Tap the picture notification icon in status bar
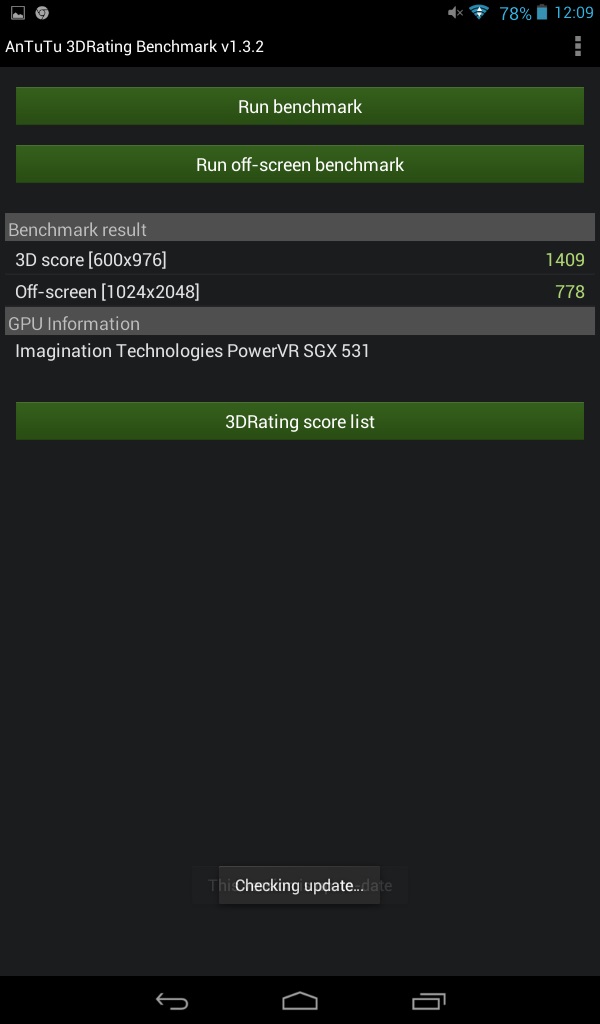Screen dimensions: 600x1024 (18, 12)
